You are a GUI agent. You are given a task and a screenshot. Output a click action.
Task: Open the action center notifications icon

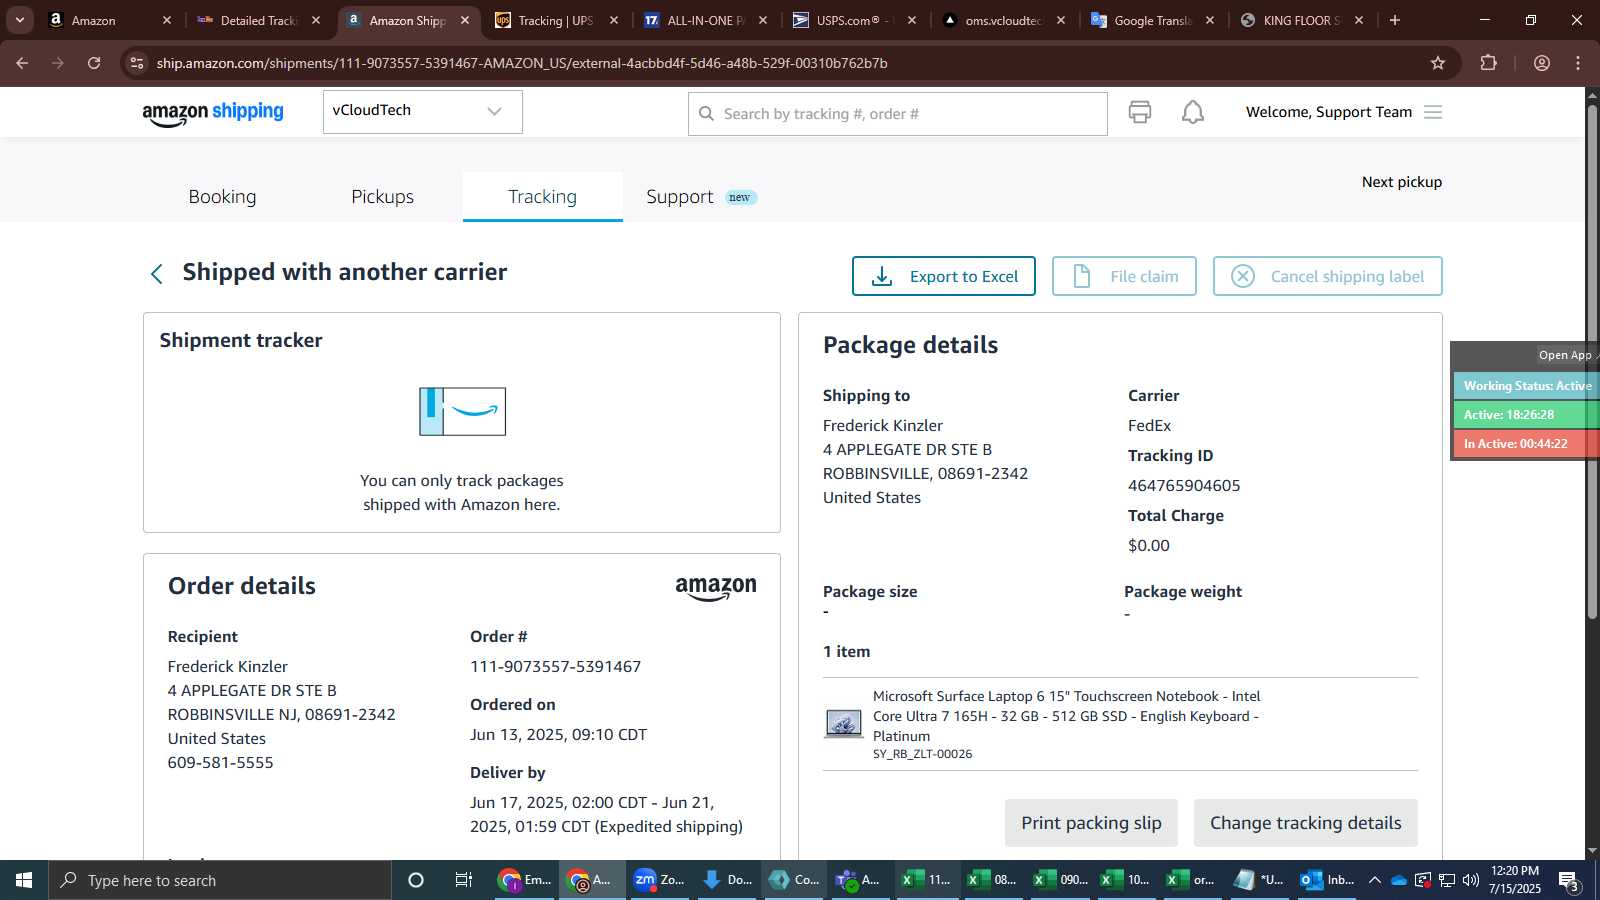click(x=1569, y=880)
